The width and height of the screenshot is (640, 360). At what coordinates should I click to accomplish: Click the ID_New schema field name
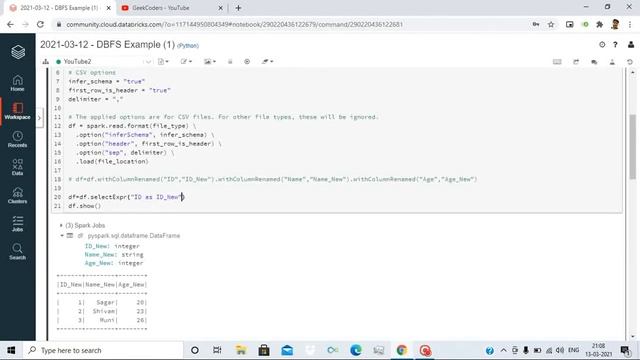[x=96, y=246]
